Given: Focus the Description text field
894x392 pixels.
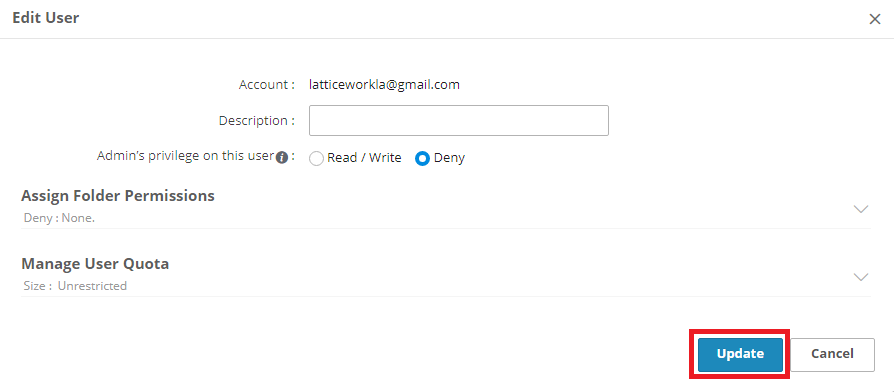Looking at the screenshot, I should point(459,120).
